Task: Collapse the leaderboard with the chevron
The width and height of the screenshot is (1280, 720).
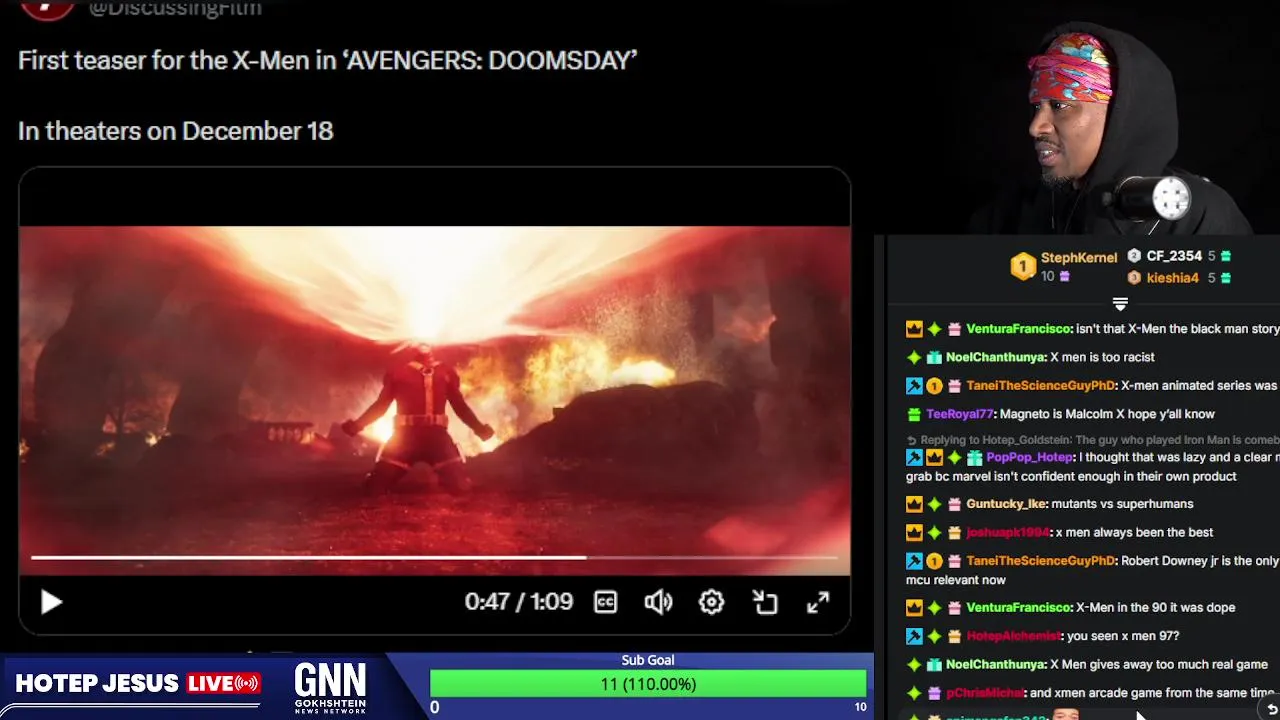Action: pyautogui.click(x=1120, y=303)
